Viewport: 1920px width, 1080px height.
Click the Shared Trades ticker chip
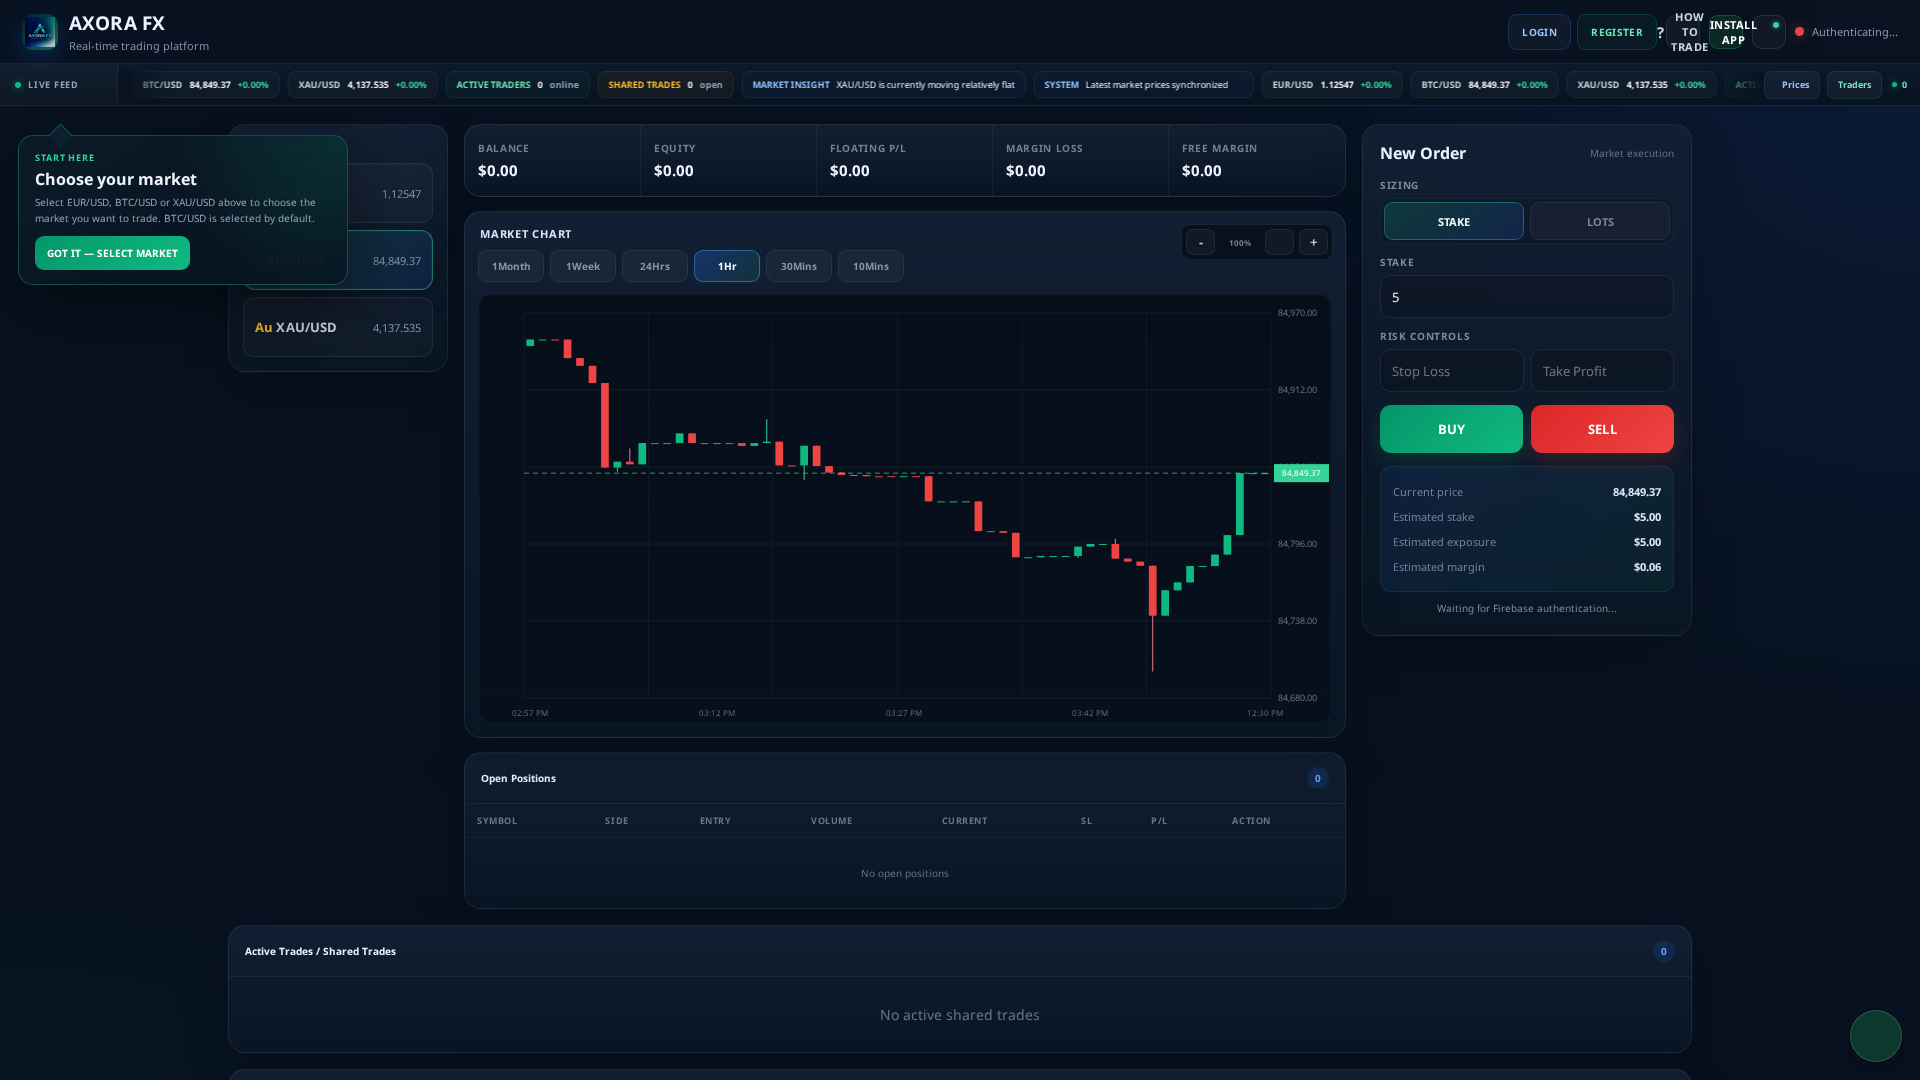coord(665,85)
